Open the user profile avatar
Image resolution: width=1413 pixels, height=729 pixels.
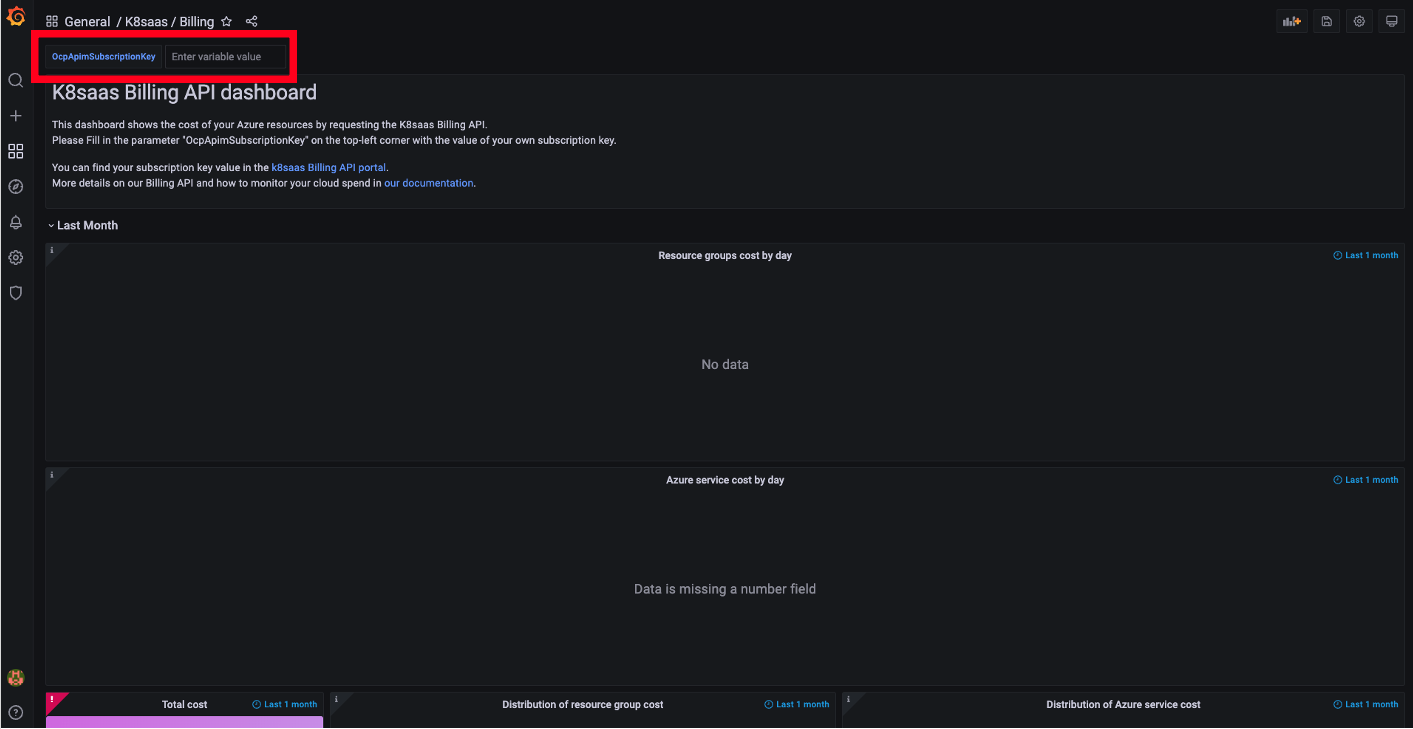click(x=16, y=678)
